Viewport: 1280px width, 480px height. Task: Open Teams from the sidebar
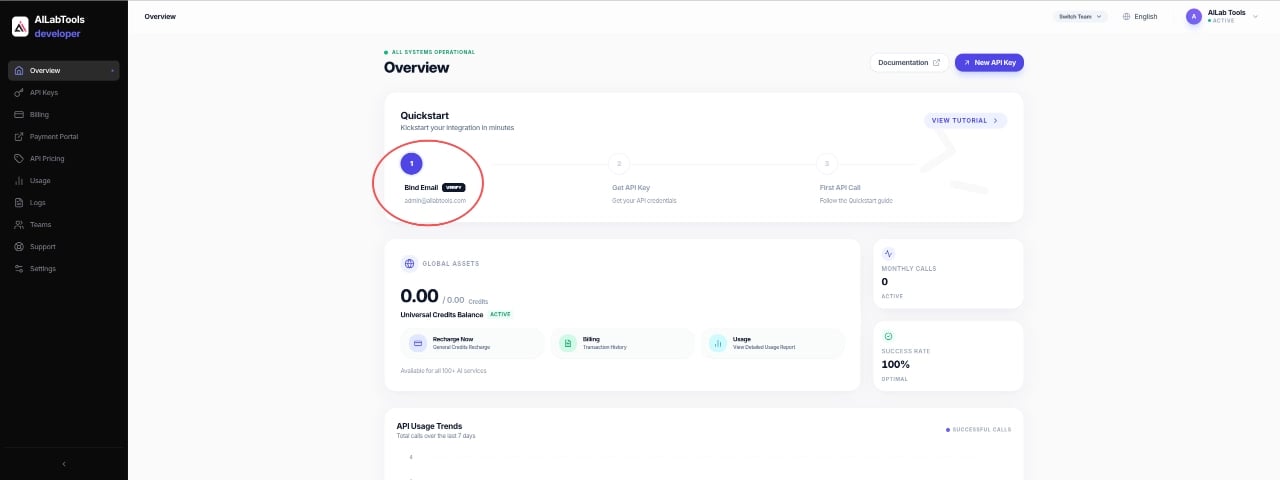64,225
